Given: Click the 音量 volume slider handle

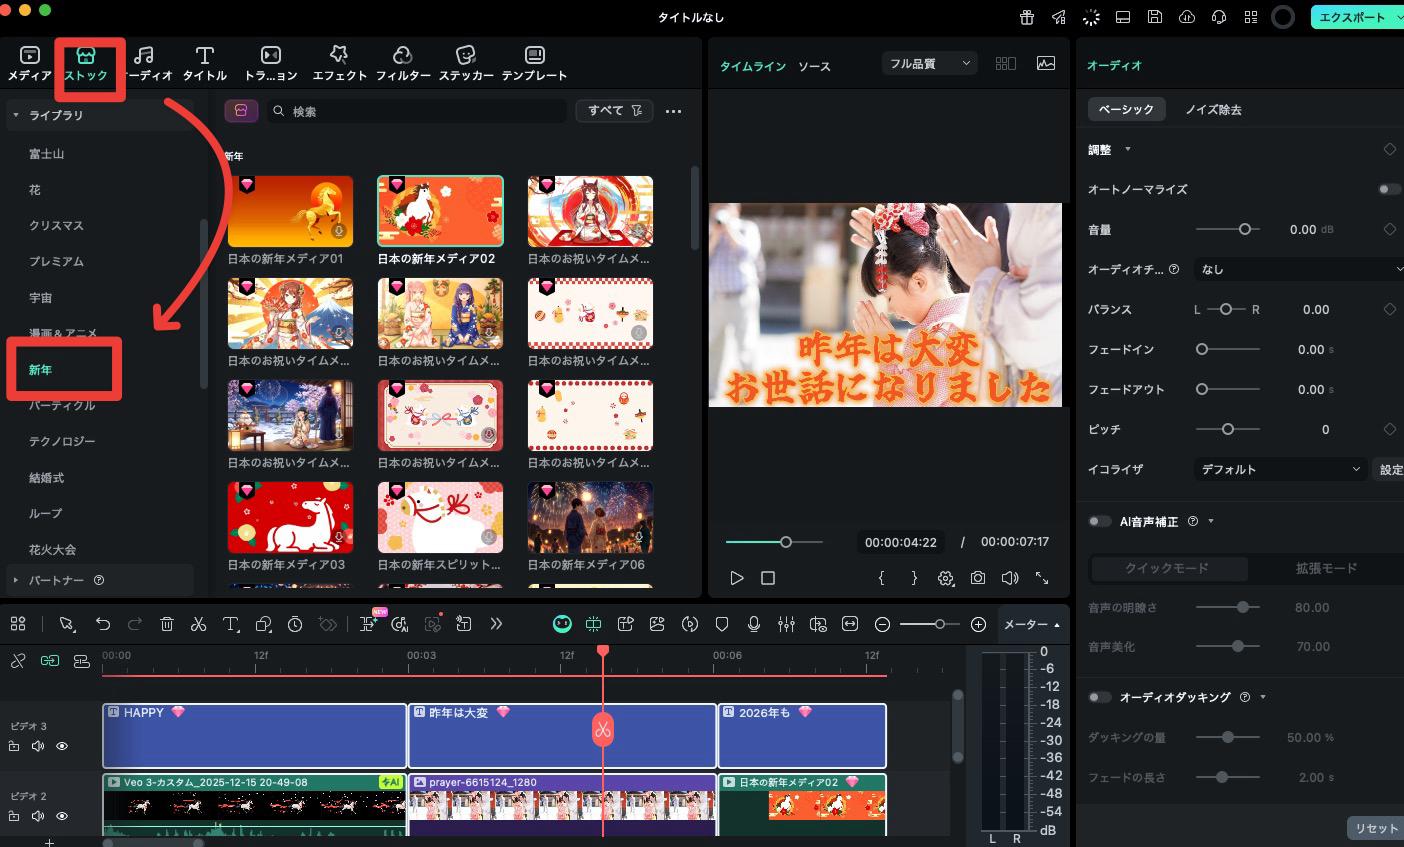Looking at the screenshot, I should click(1245, 229).
